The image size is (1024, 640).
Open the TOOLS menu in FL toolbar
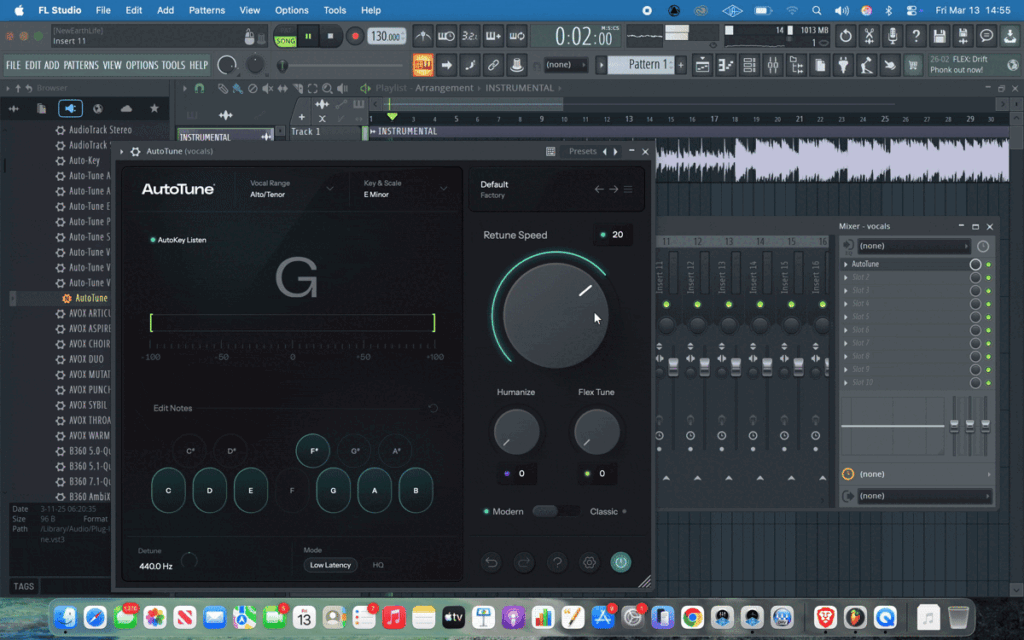[173, 65]
